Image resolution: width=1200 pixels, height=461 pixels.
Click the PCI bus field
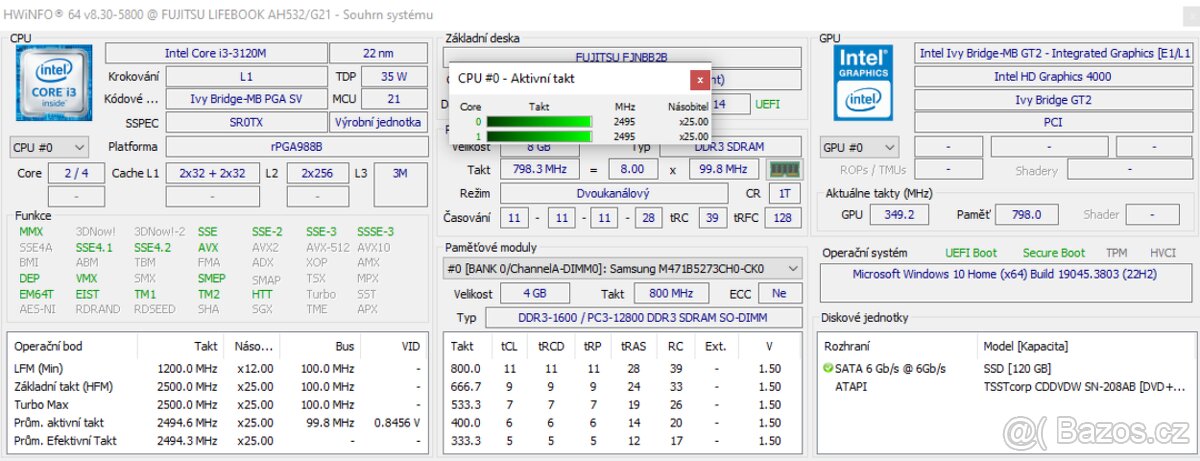(1052, 122)
